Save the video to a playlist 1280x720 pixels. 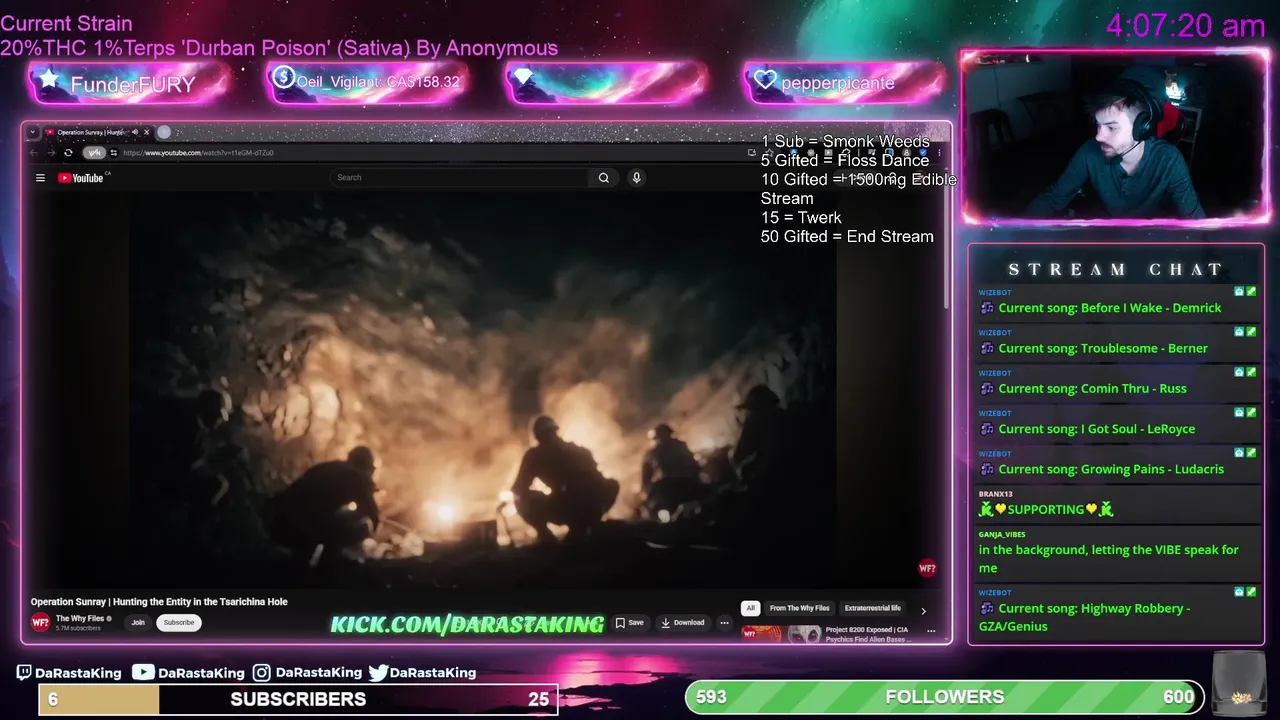629,622
